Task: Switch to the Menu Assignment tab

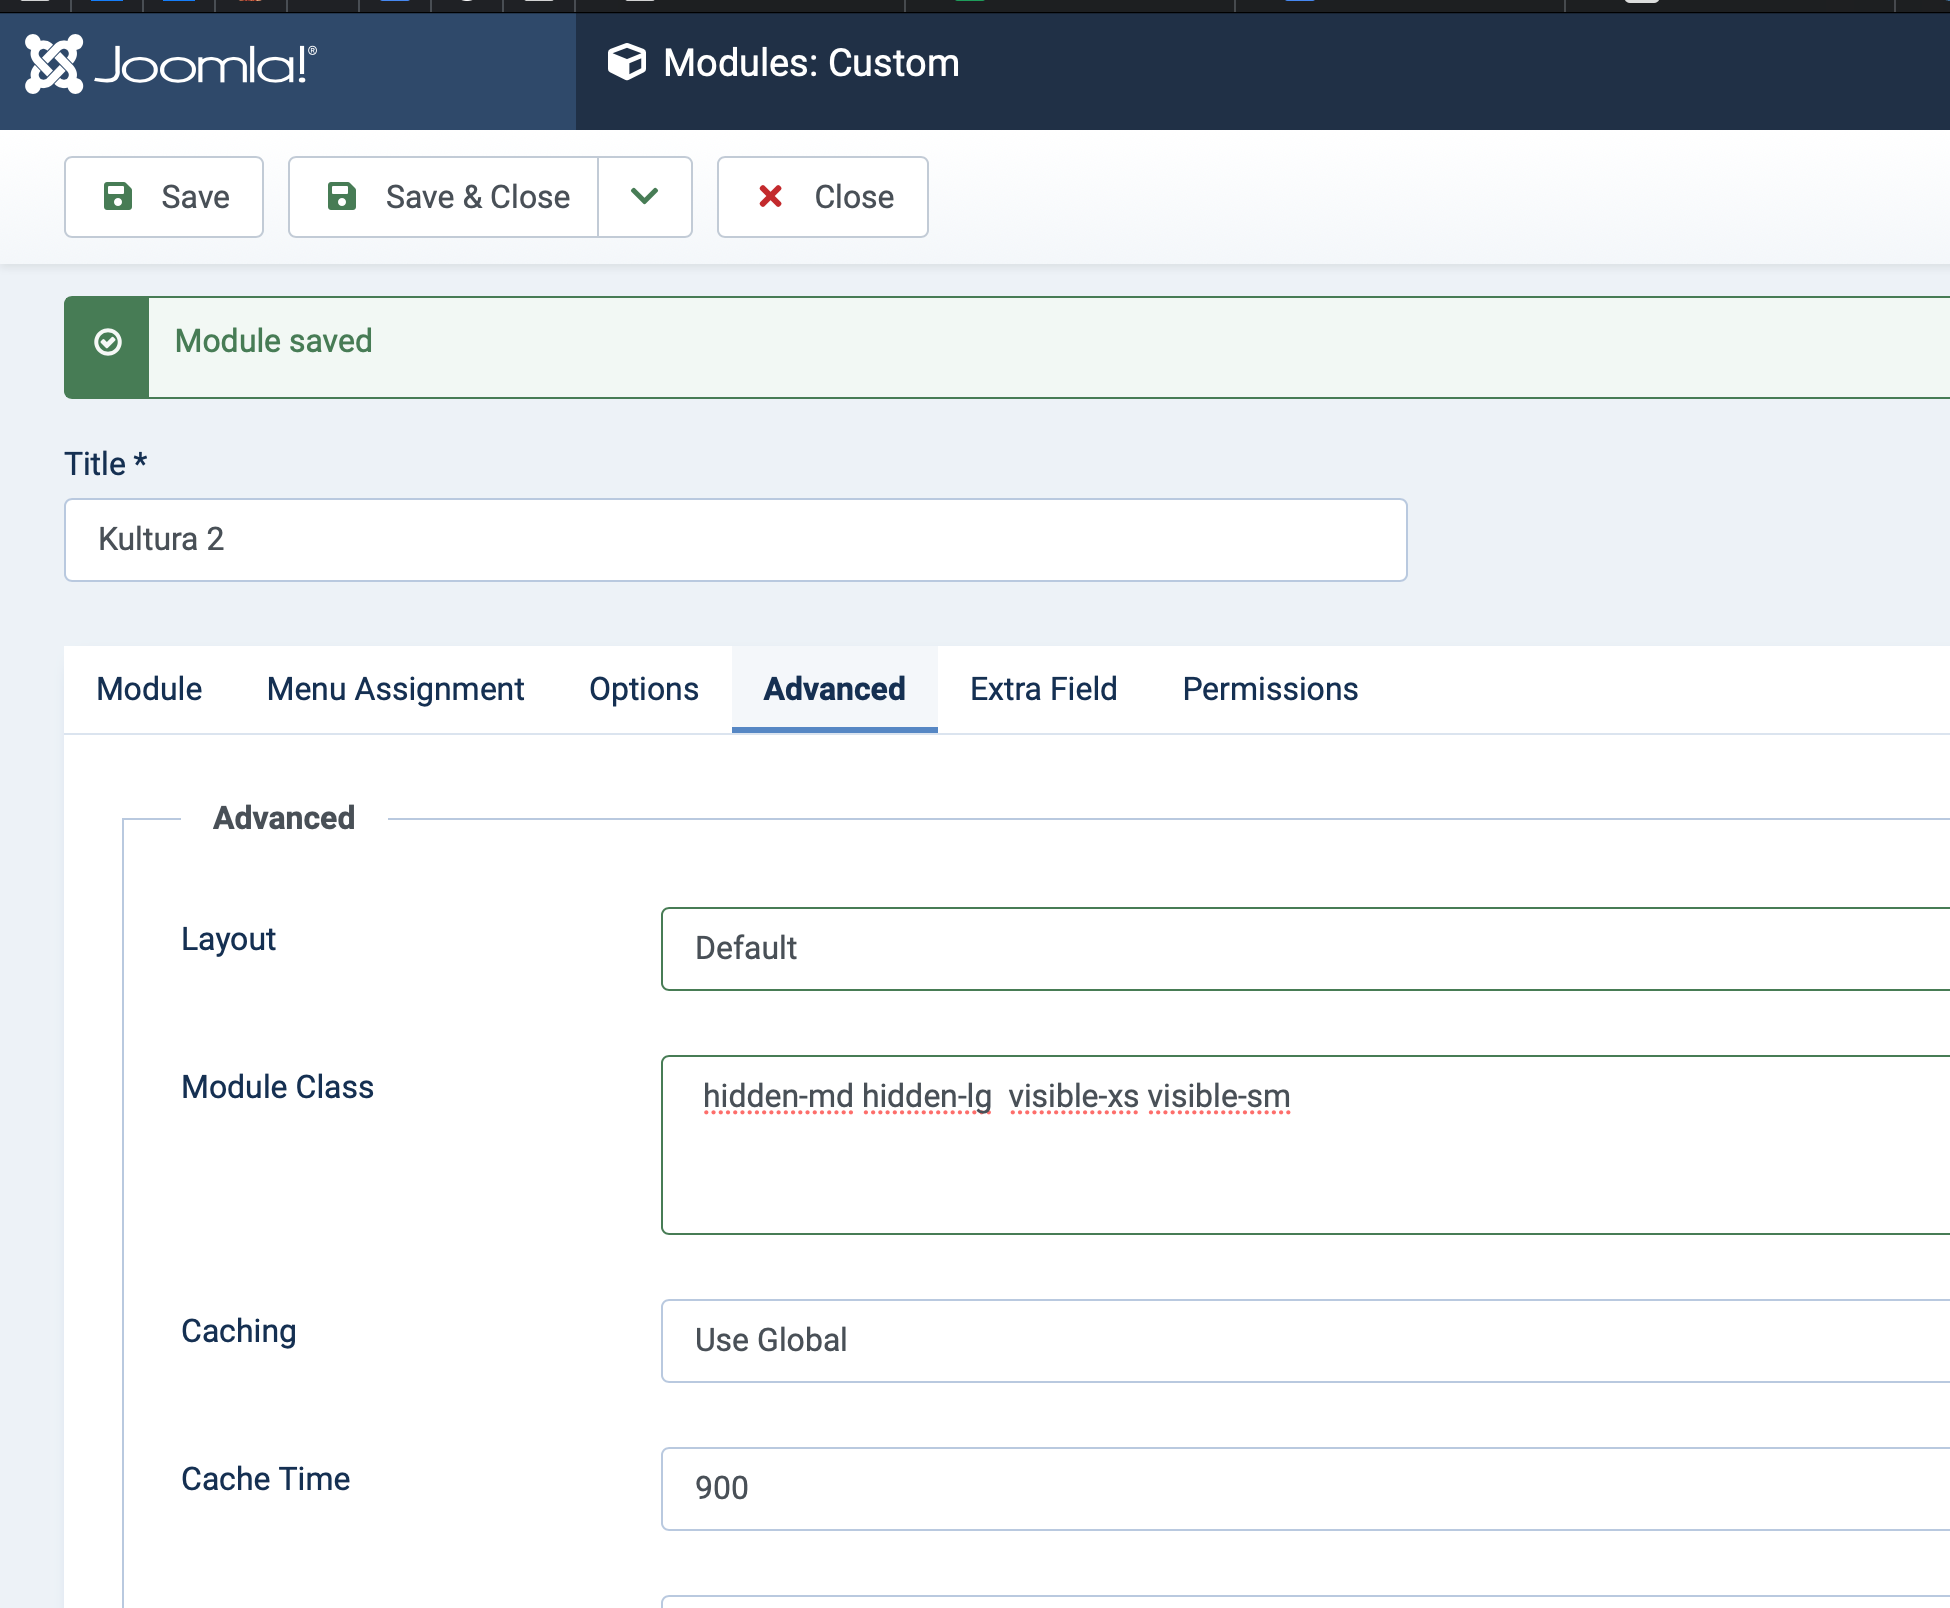Action: point(395,689)
